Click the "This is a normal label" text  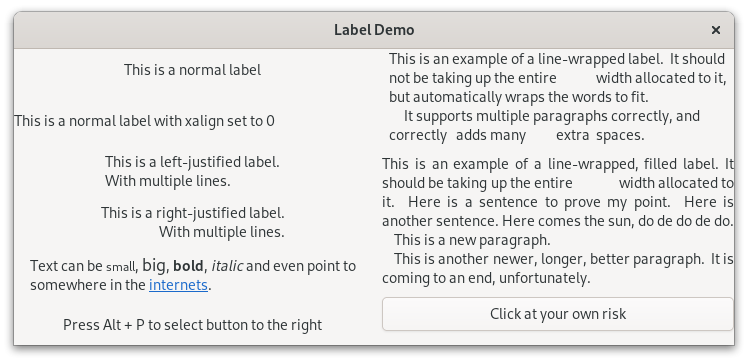pyautogui.click(x=193, y=70)
